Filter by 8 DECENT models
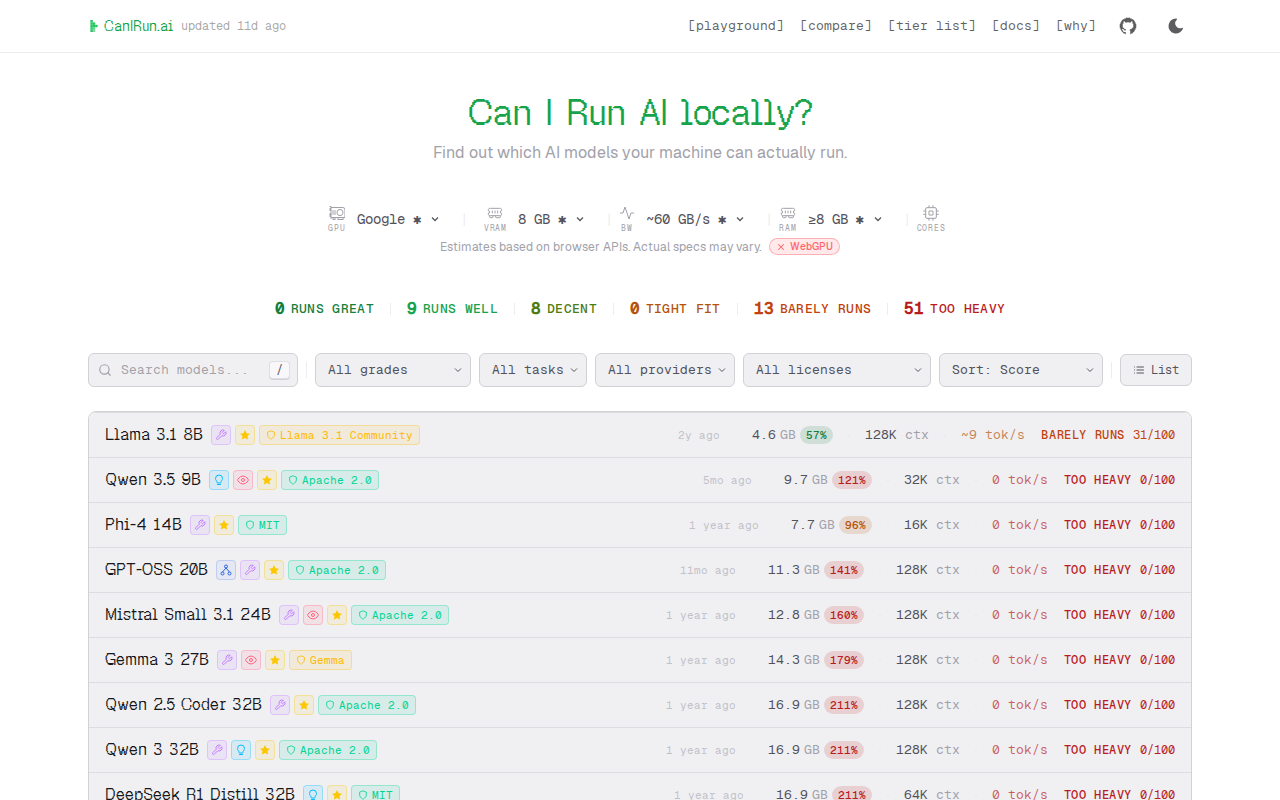Image resolution: width=1280 pixels, height=800 pixels. click(x=564, y=309)
